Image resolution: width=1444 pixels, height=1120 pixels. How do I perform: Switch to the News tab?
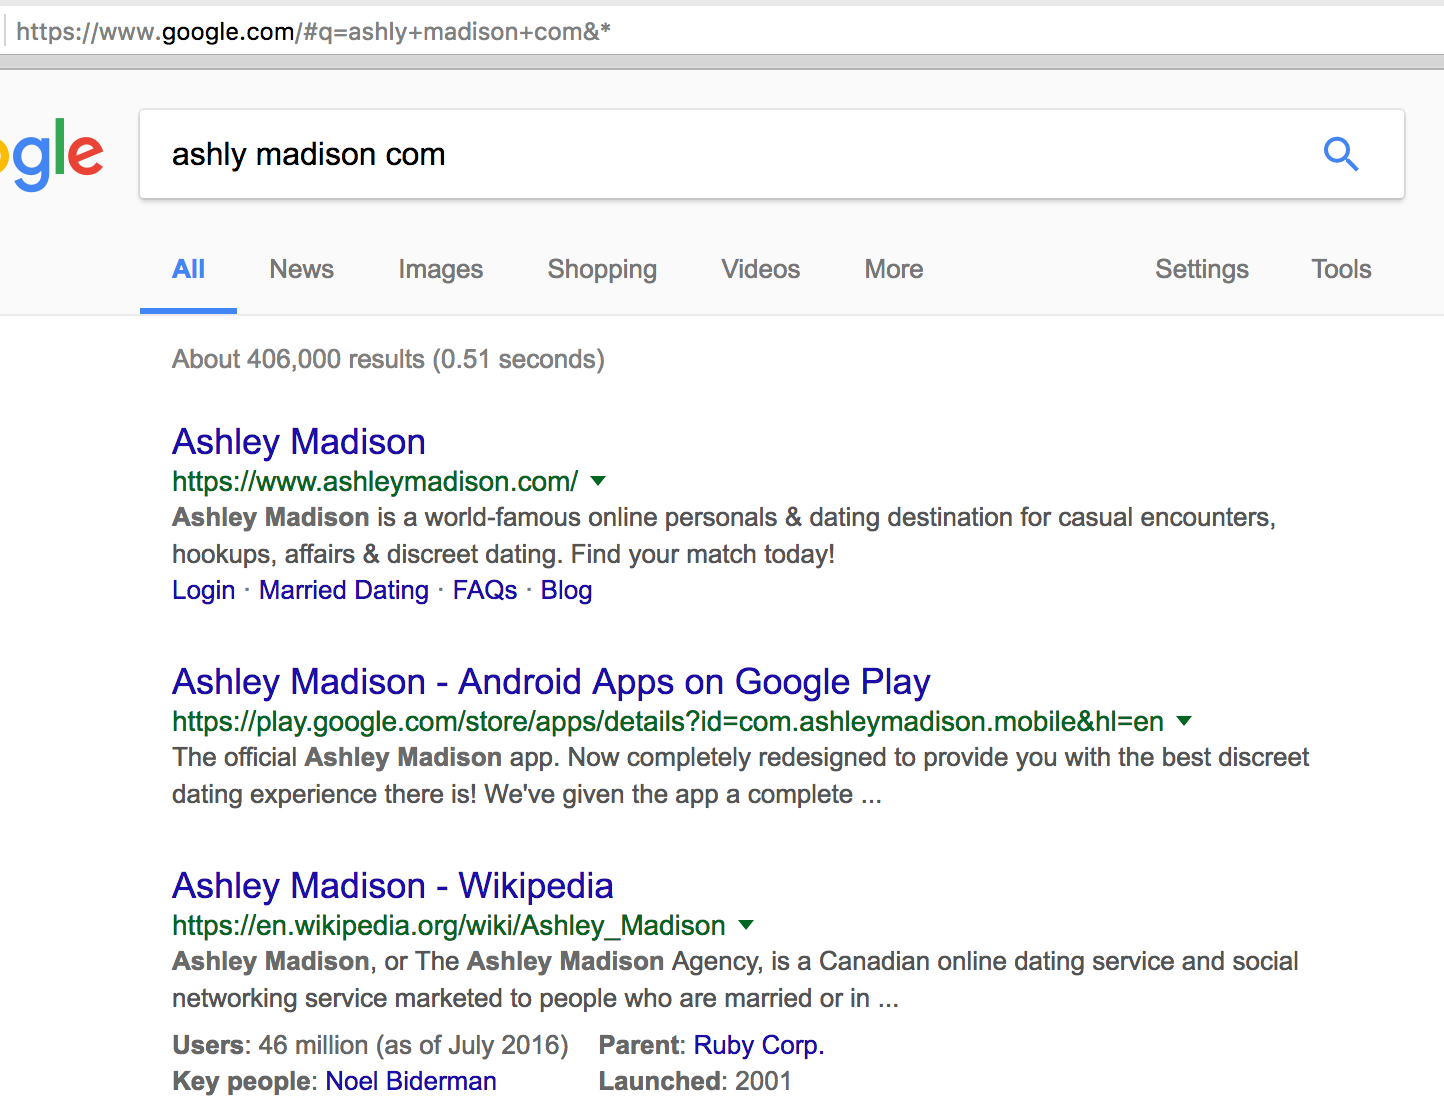[x=301, y=269]
